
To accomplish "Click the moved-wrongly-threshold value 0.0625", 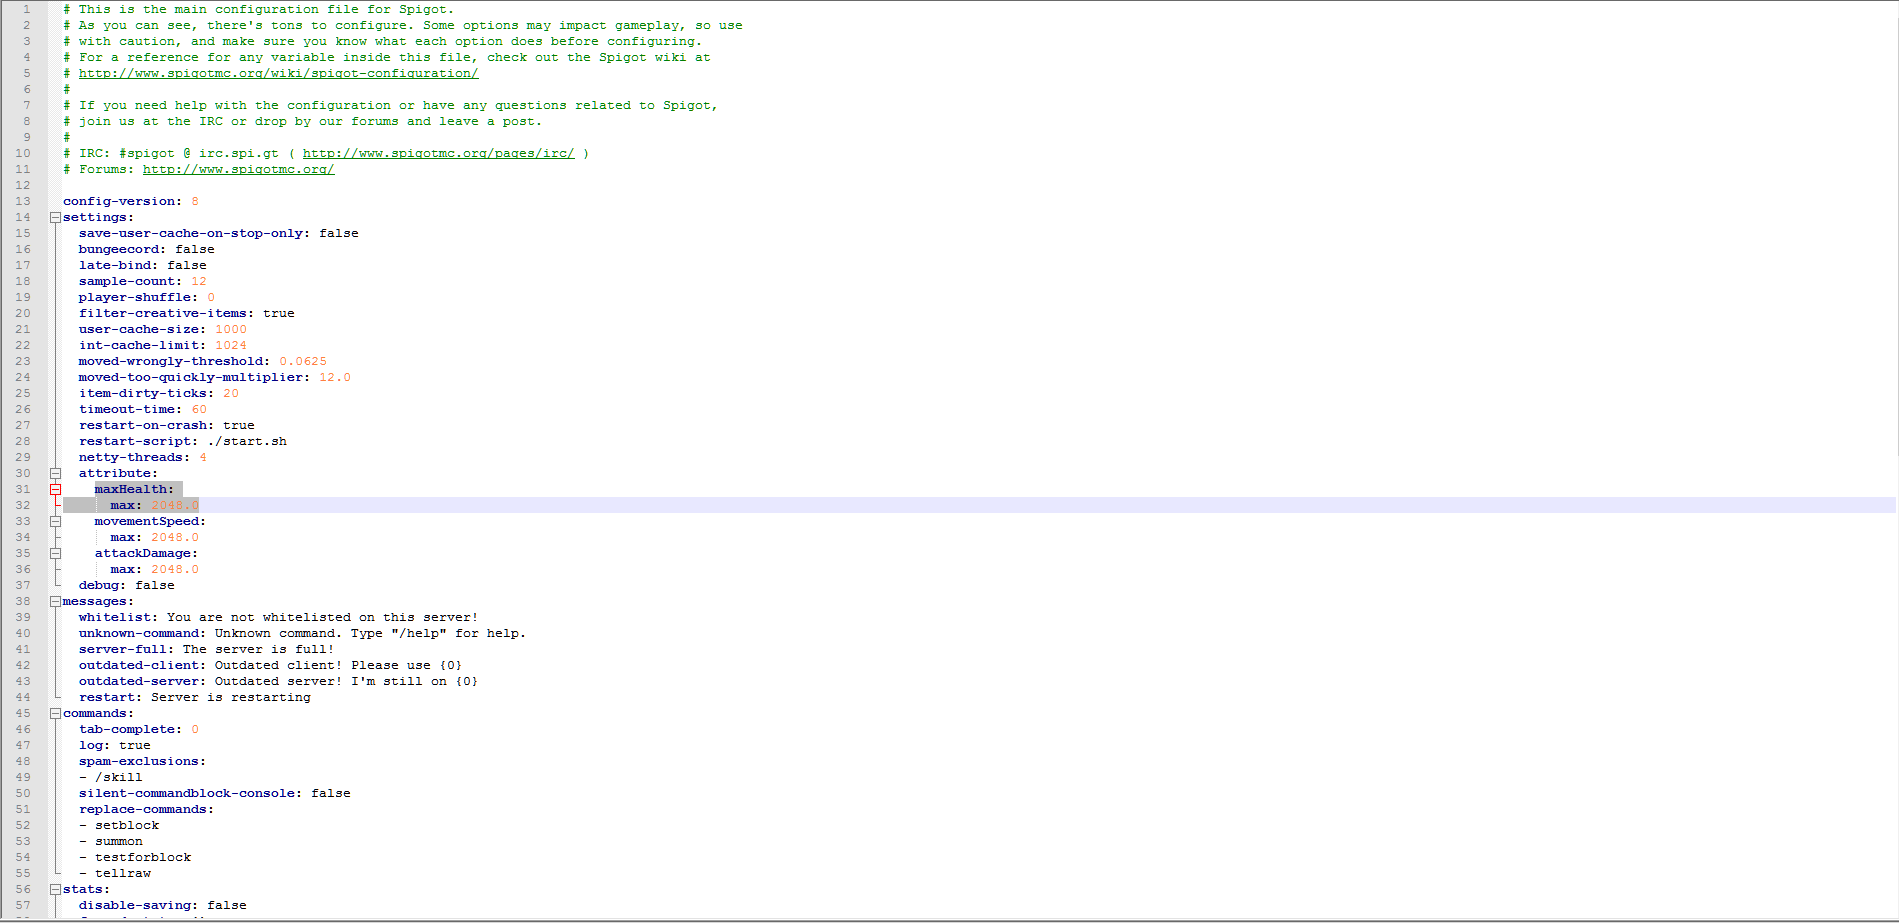I will click(x=303, y=361).
